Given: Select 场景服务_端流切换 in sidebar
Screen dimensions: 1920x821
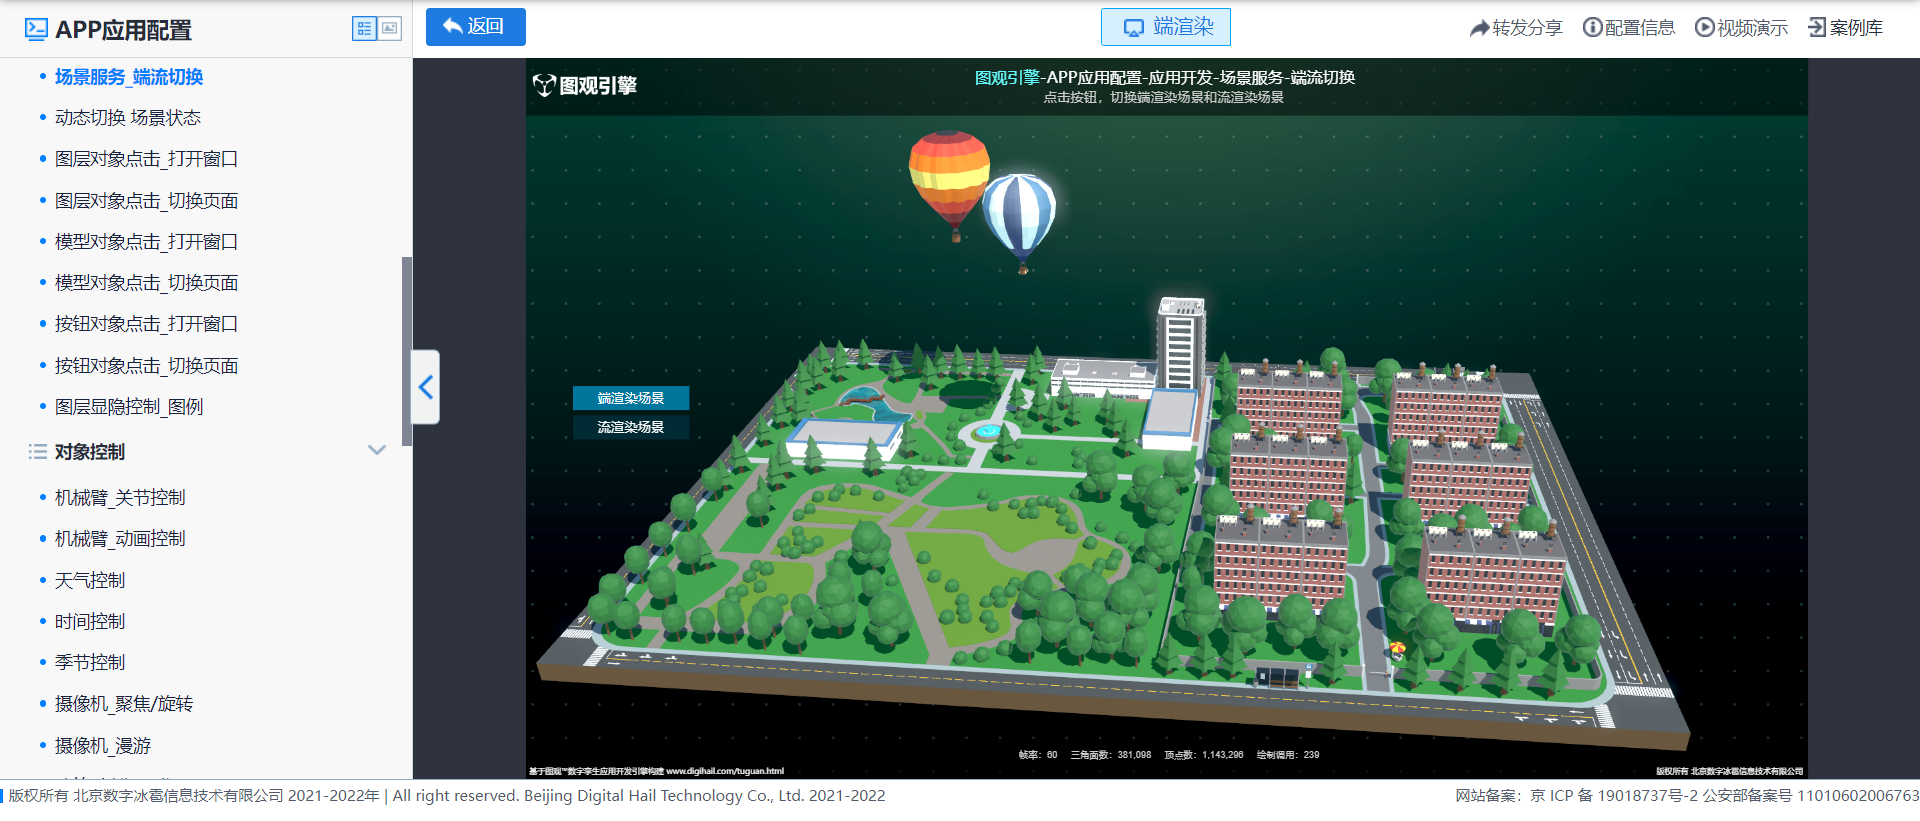Looking at the screenshot, I should coord(129,77).
